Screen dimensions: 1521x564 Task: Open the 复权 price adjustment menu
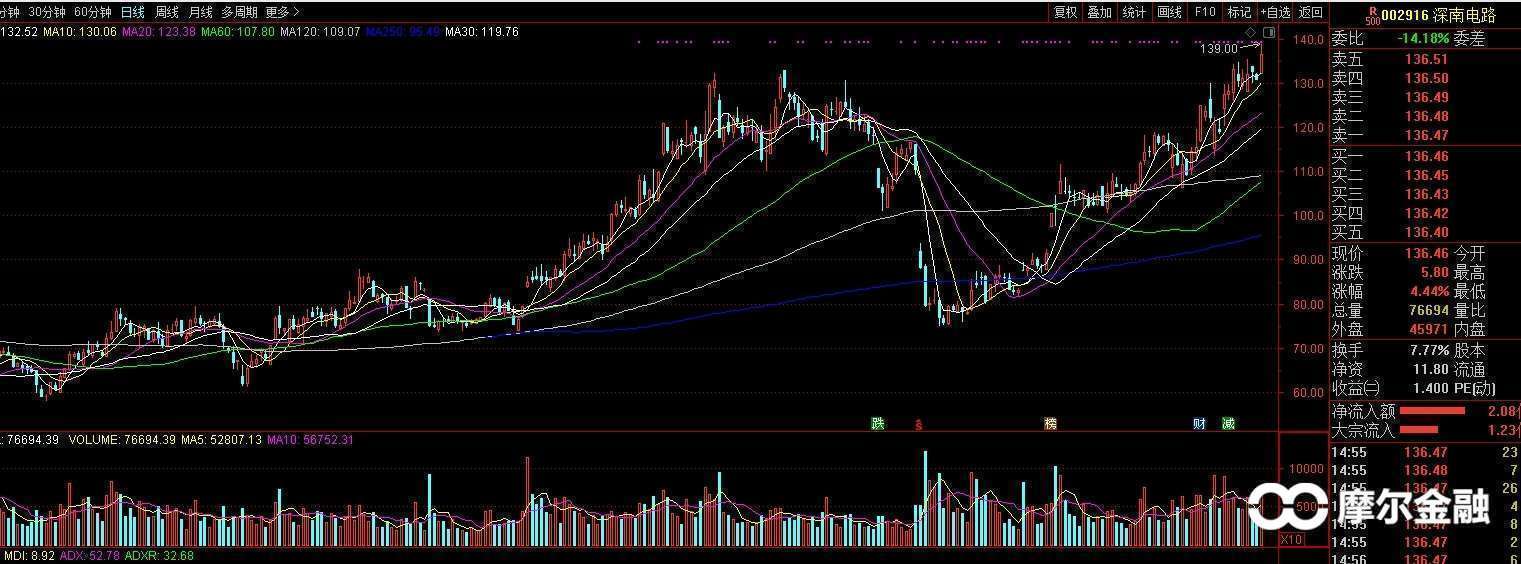[x=1065, y=12]
